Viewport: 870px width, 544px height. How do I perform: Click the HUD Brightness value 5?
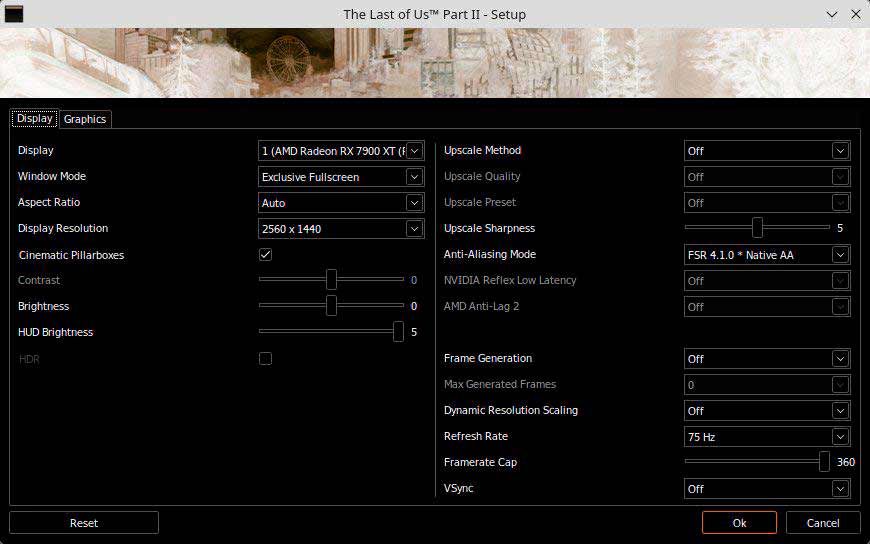click(414, 332)
